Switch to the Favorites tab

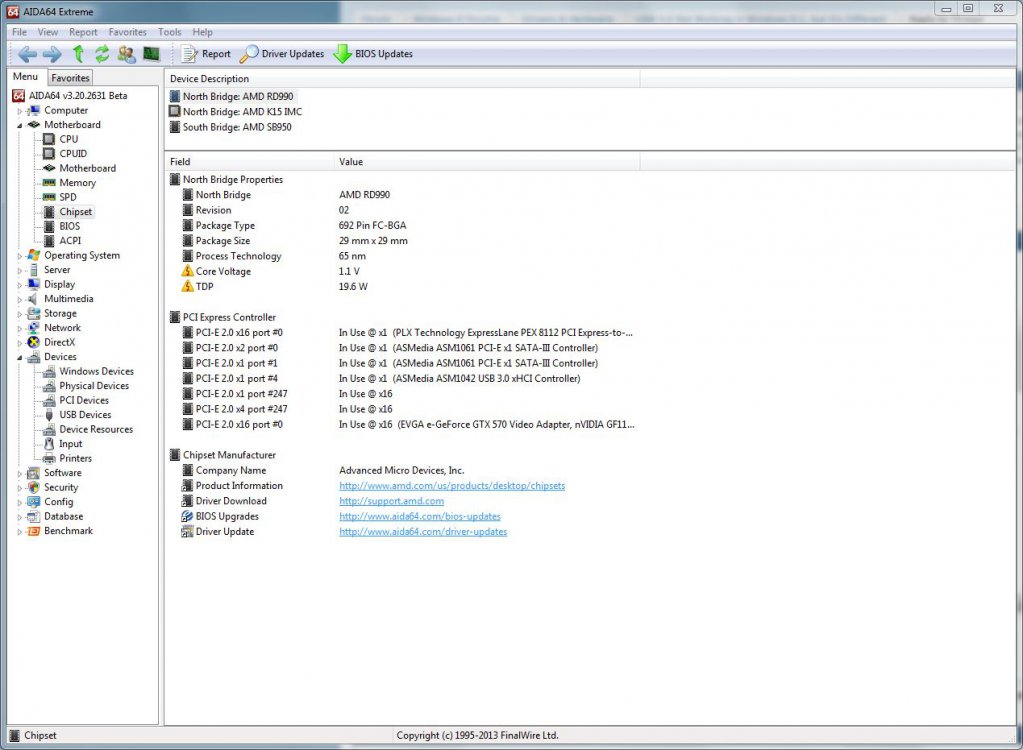[x=70, y=78]
